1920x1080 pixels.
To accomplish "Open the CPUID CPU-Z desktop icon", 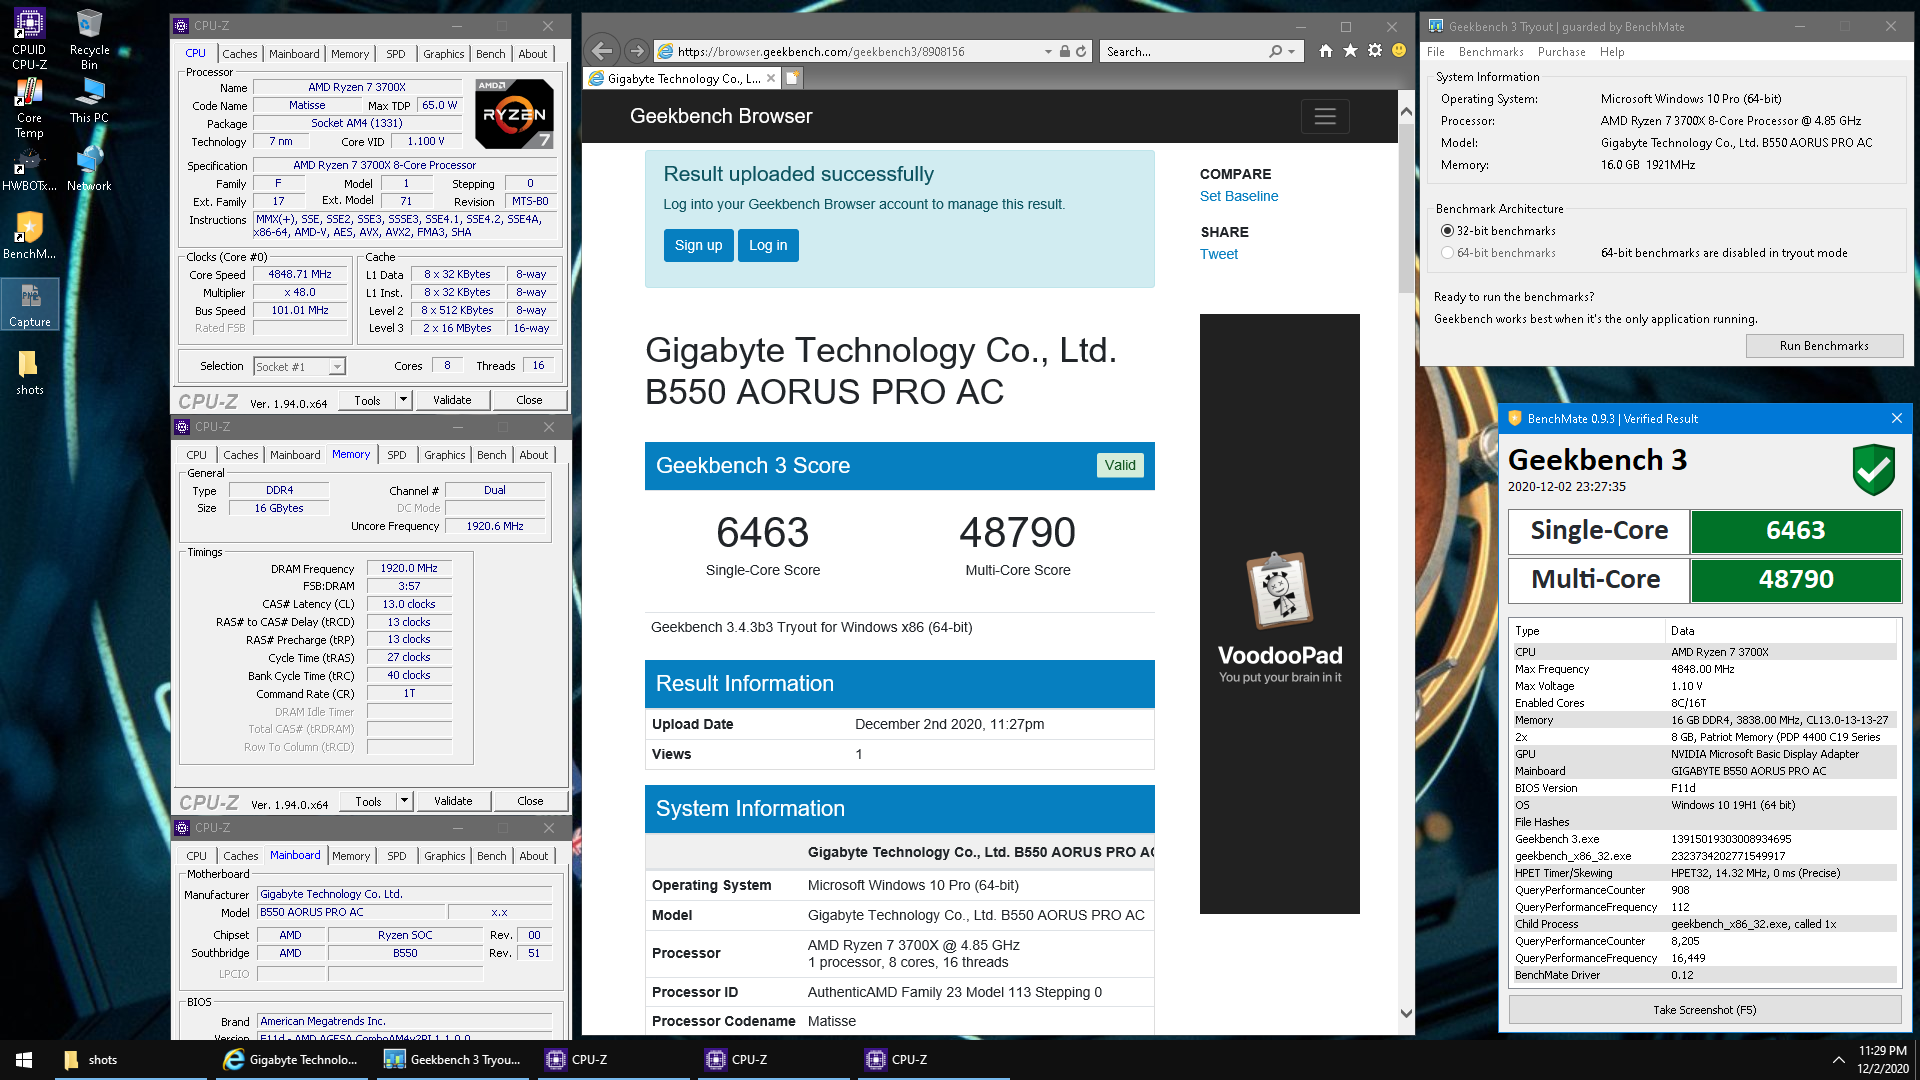I will pyautogui.click(x=29, y=40).
